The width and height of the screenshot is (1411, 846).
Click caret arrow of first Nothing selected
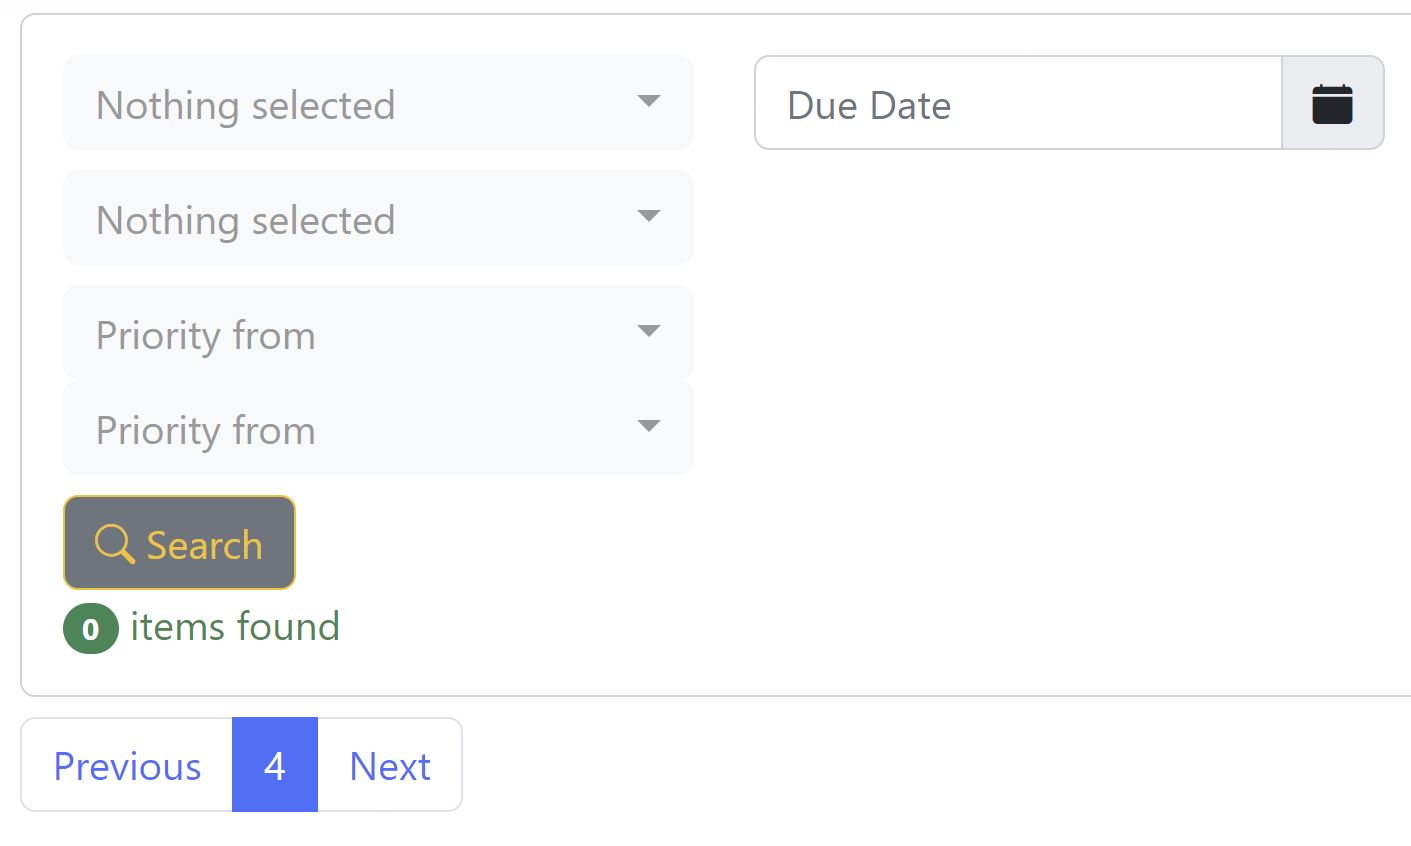[x=649, y=101]
